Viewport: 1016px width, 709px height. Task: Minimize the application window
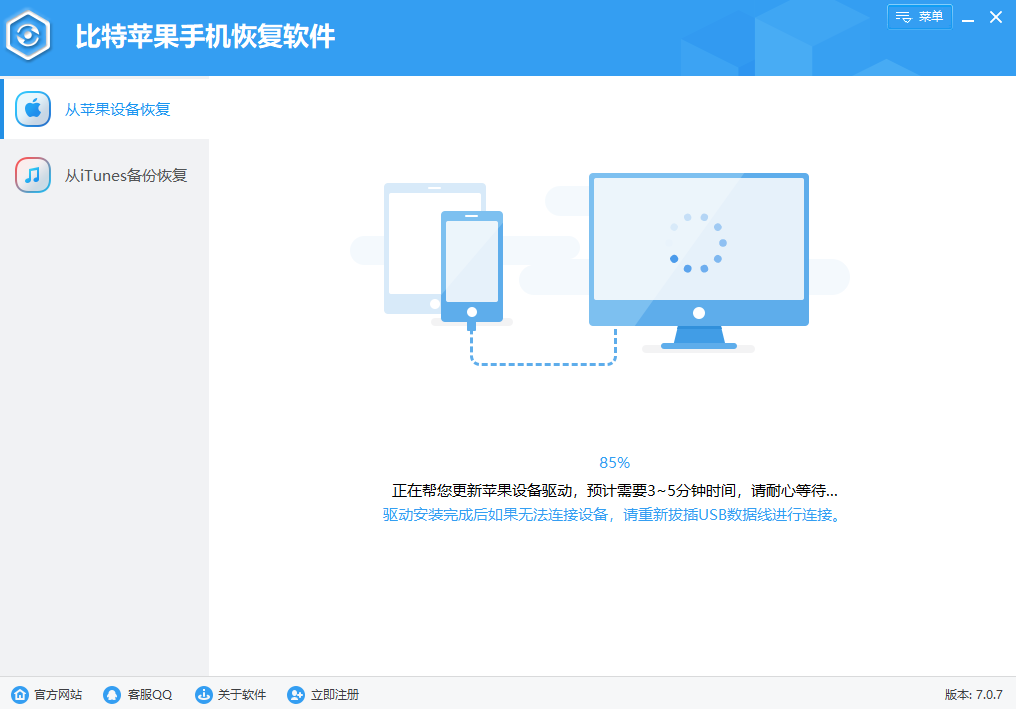(x=966, y=17)
